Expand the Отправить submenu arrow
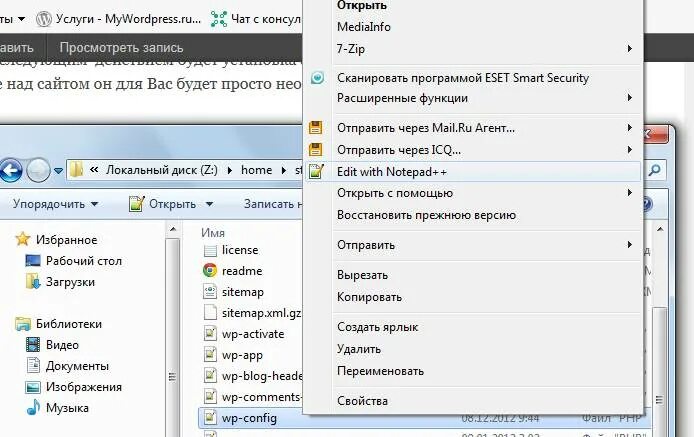694x437 pixels. tap(629, 244)
